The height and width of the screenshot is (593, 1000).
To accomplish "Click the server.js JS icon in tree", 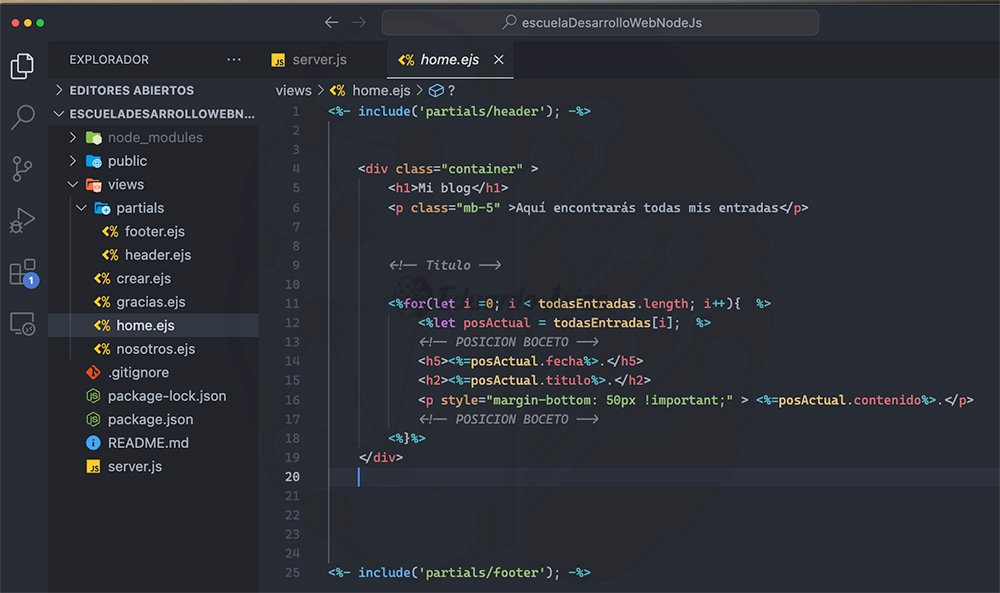I will pyautogui.click(x=93, y=467).
